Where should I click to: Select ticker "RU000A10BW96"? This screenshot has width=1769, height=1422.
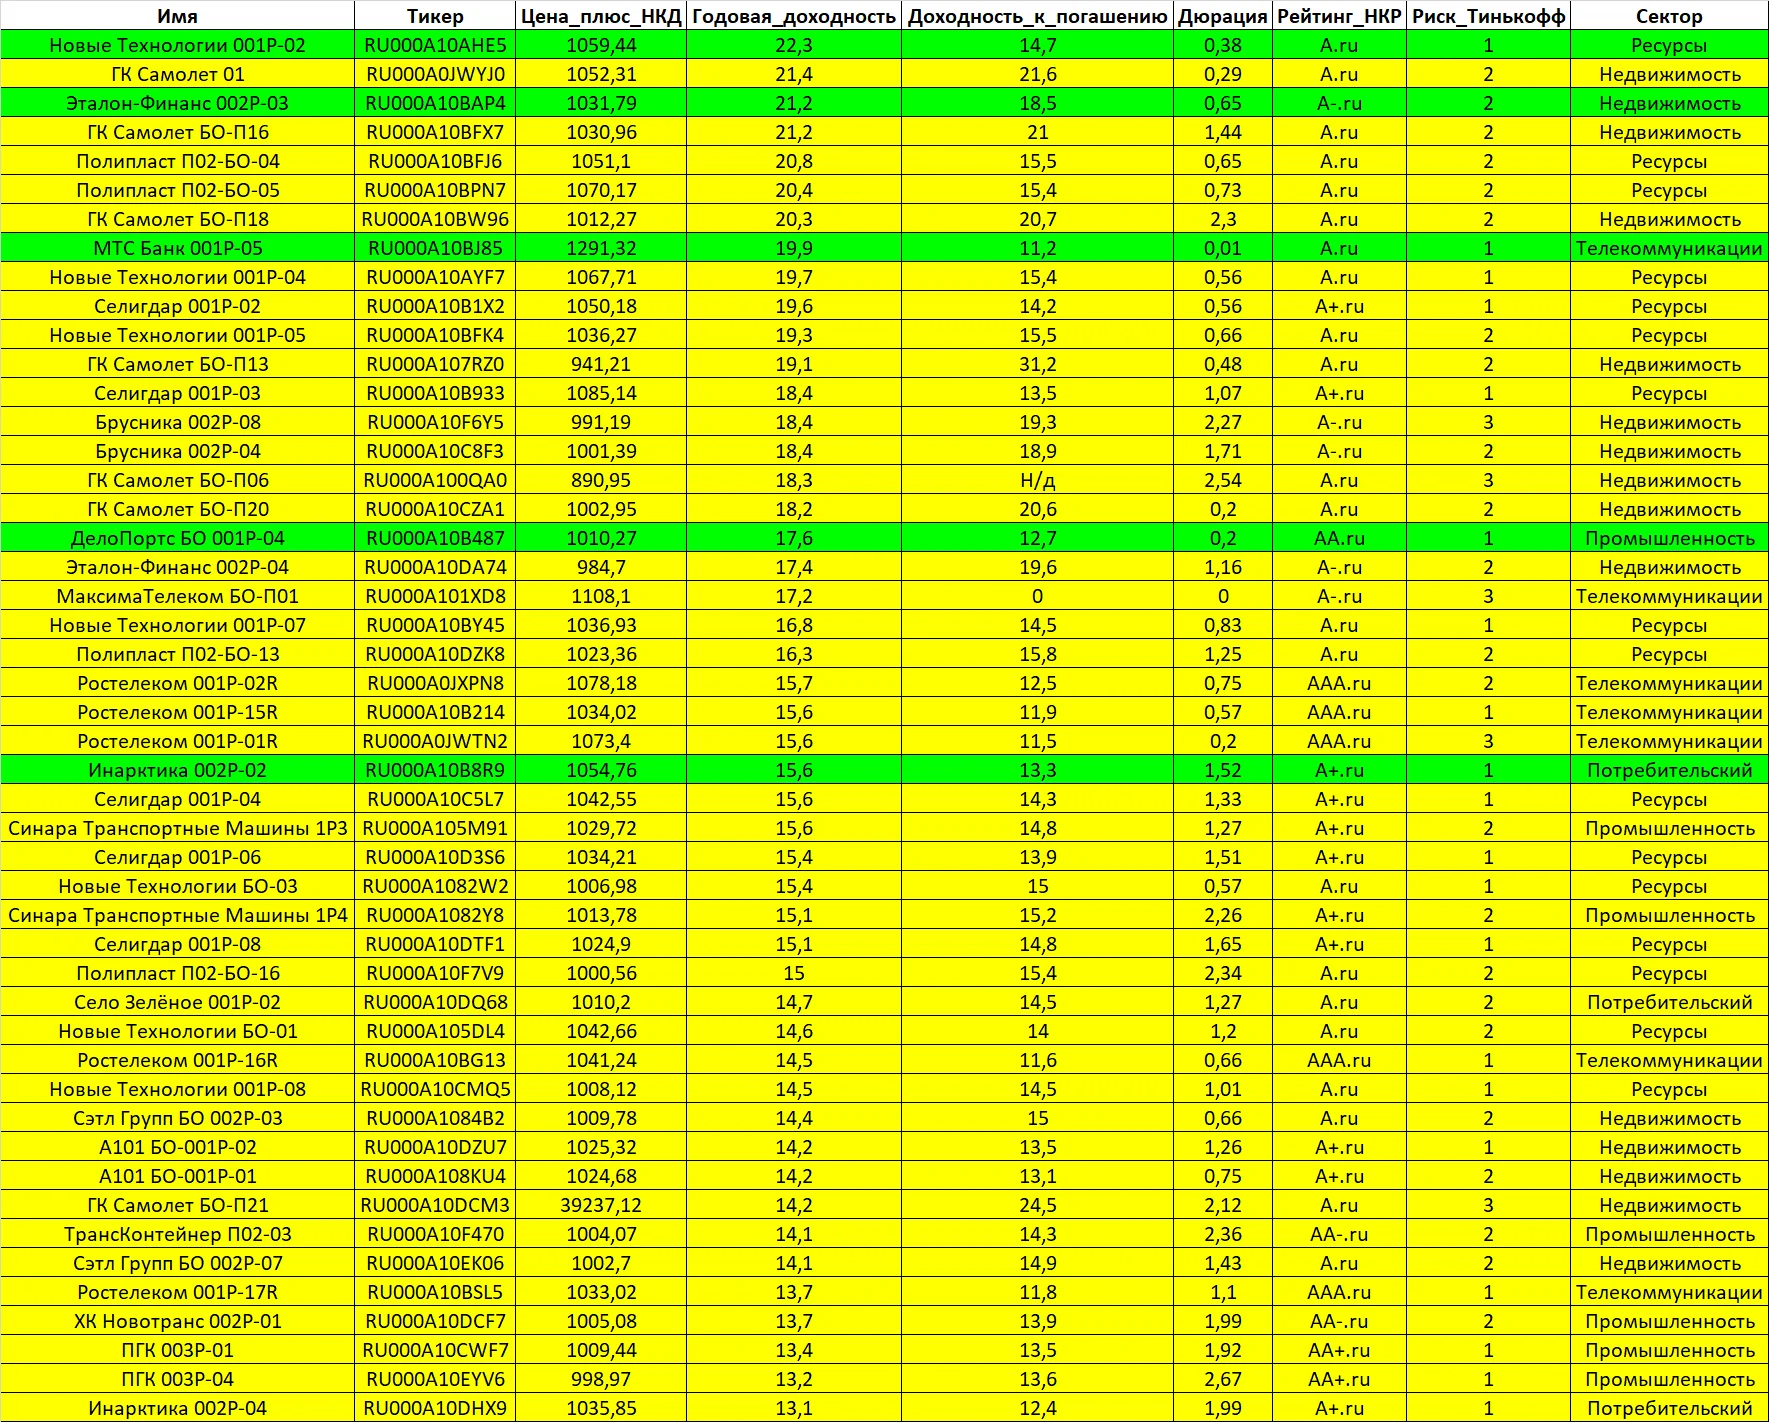tap(435, 219)
